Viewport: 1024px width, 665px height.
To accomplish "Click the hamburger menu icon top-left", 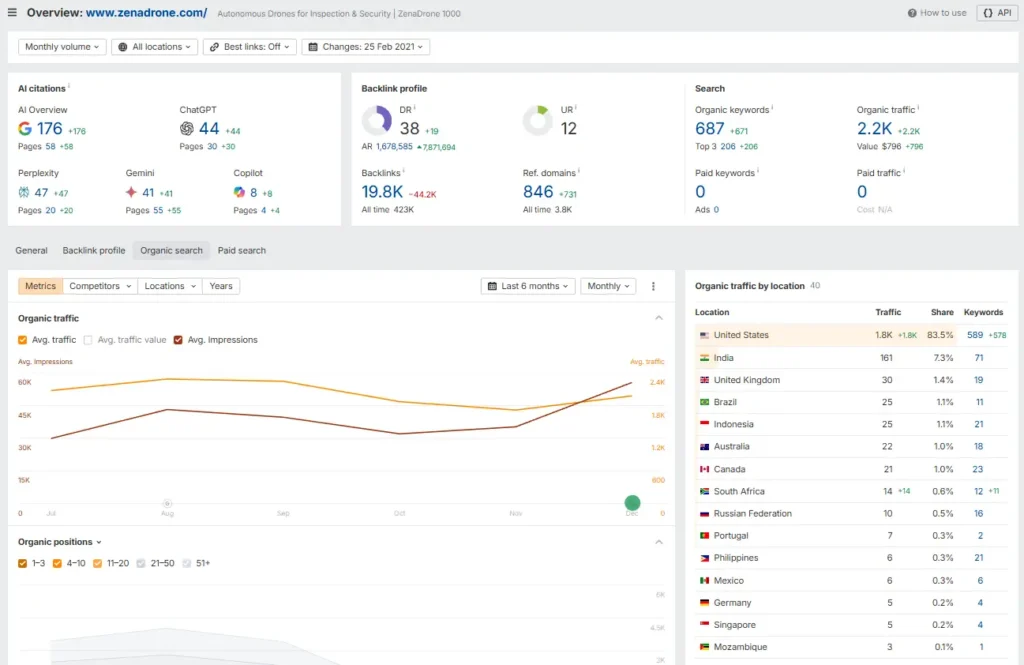I will click(x=14, y=11).
